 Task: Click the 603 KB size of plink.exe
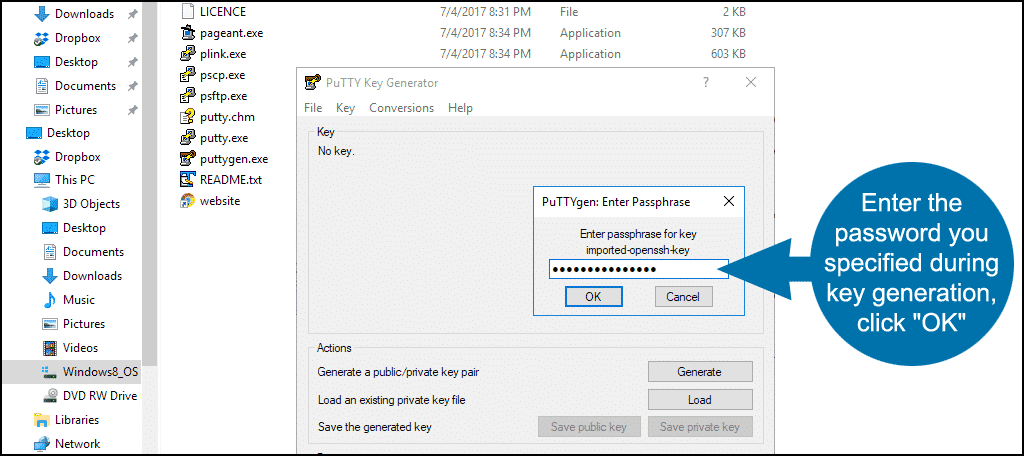click(728, 54)
